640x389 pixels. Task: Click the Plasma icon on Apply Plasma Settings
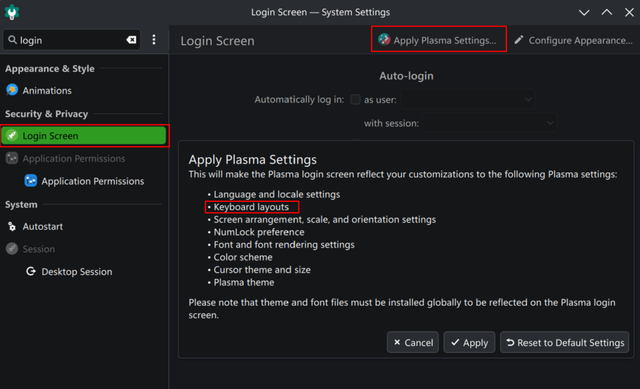coord(384,39)
